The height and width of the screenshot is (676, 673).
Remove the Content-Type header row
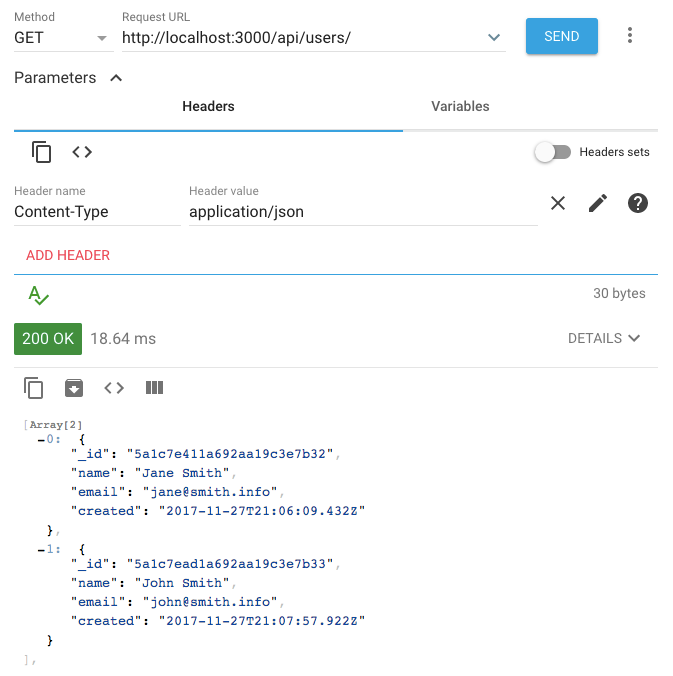pyautogui.click(x=558, y=203)
